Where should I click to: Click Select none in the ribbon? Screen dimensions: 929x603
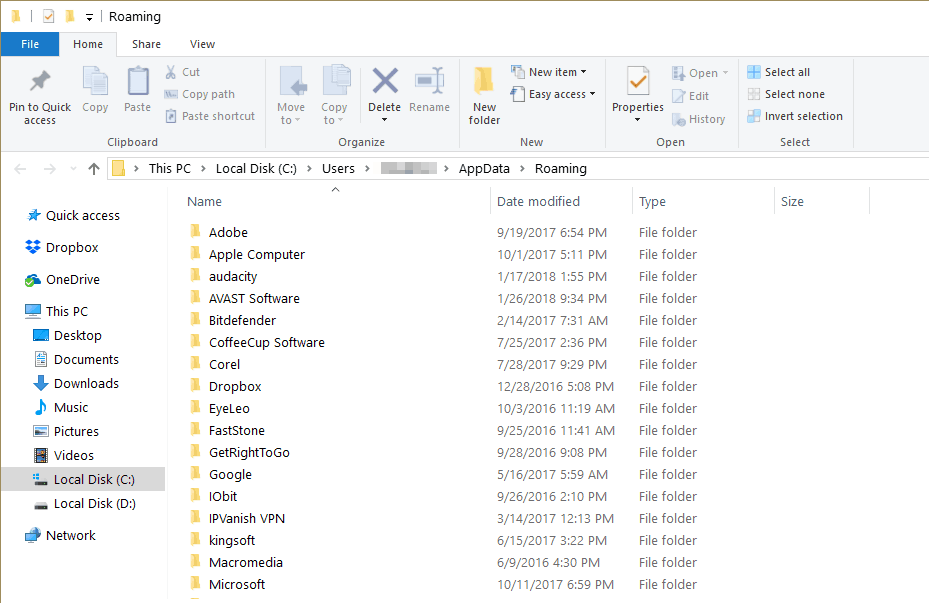pos(786,94)
